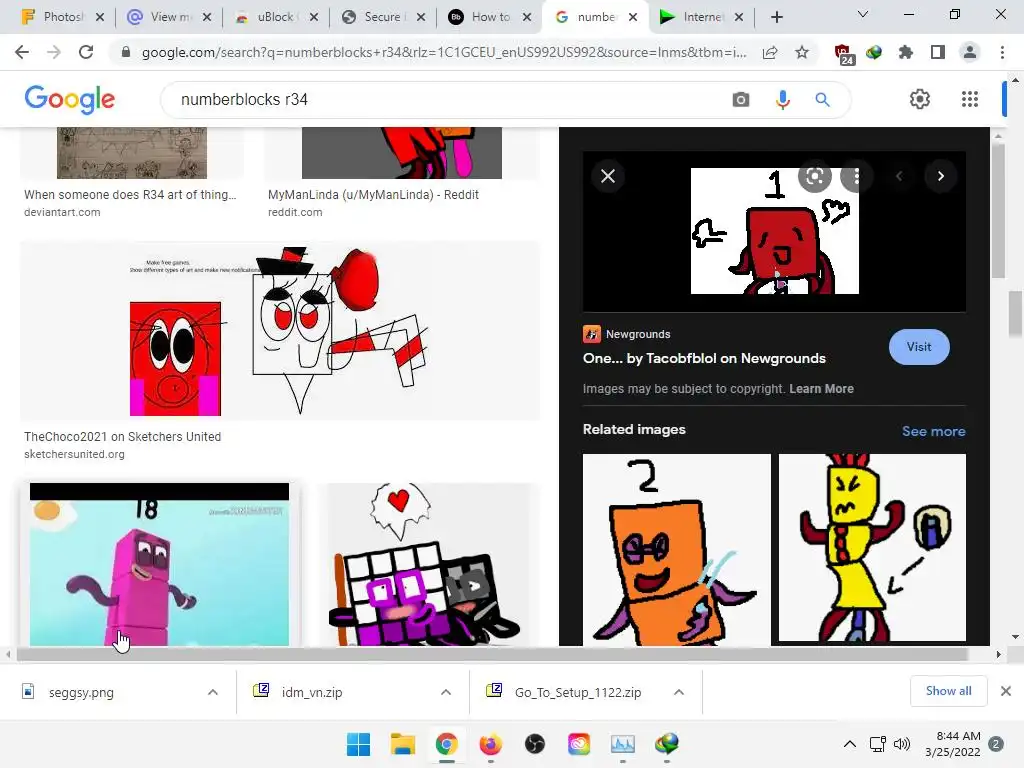The height and width of the screenshot is (768, 1024).
Task: Open a new browser tab
Action: [x=776, y=17]
